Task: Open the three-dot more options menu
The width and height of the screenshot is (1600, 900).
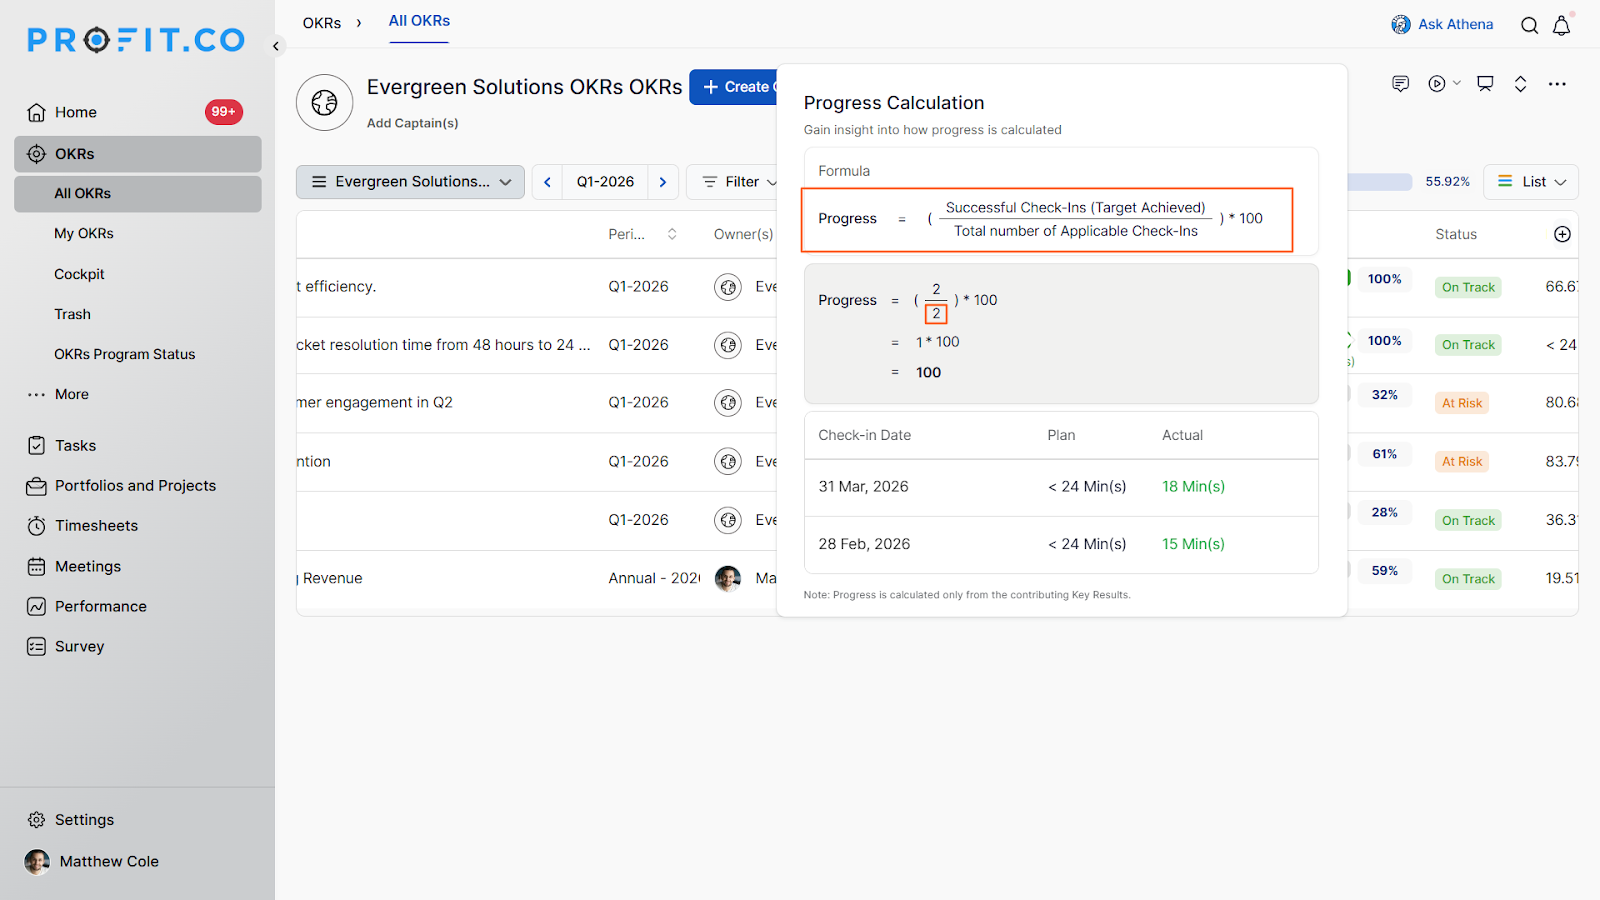Action: coord(1557,84)
